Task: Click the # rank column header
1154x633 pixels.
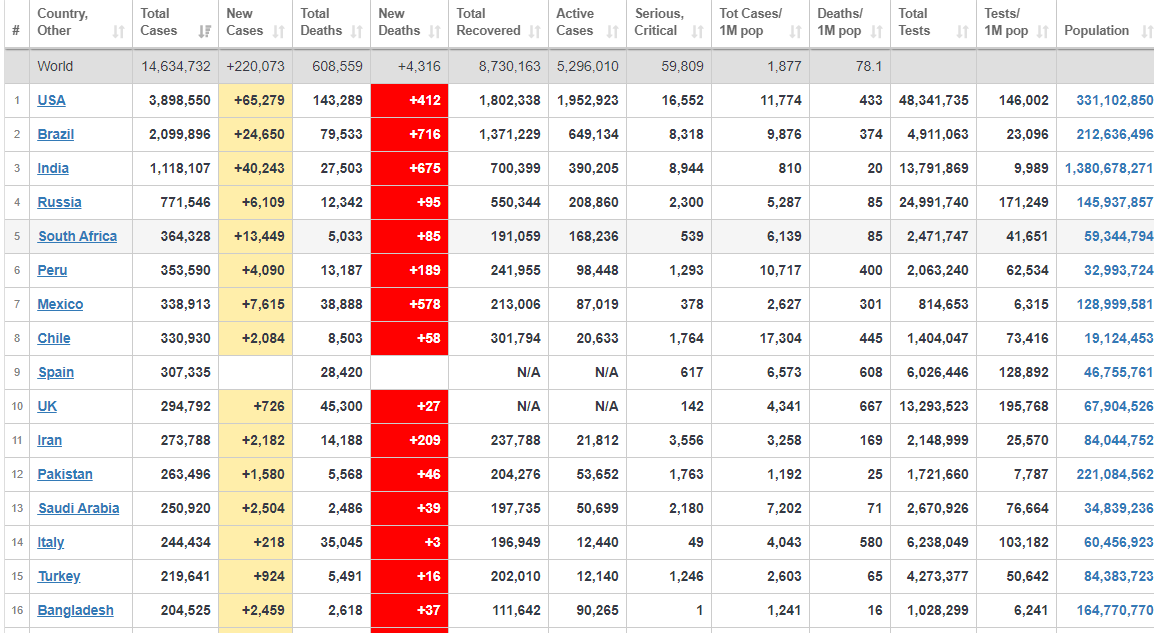Action: [x=16, y=24]
